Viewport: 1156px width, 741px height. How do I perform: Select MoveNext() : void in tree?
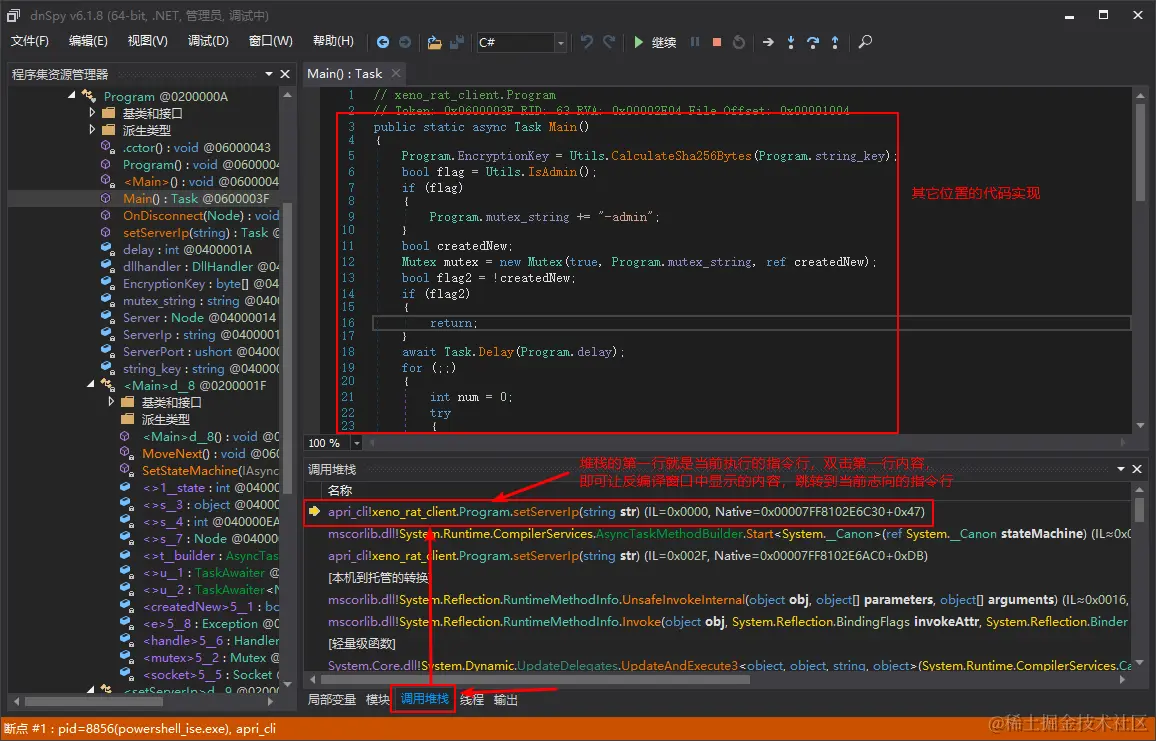(x=211, y=453)
